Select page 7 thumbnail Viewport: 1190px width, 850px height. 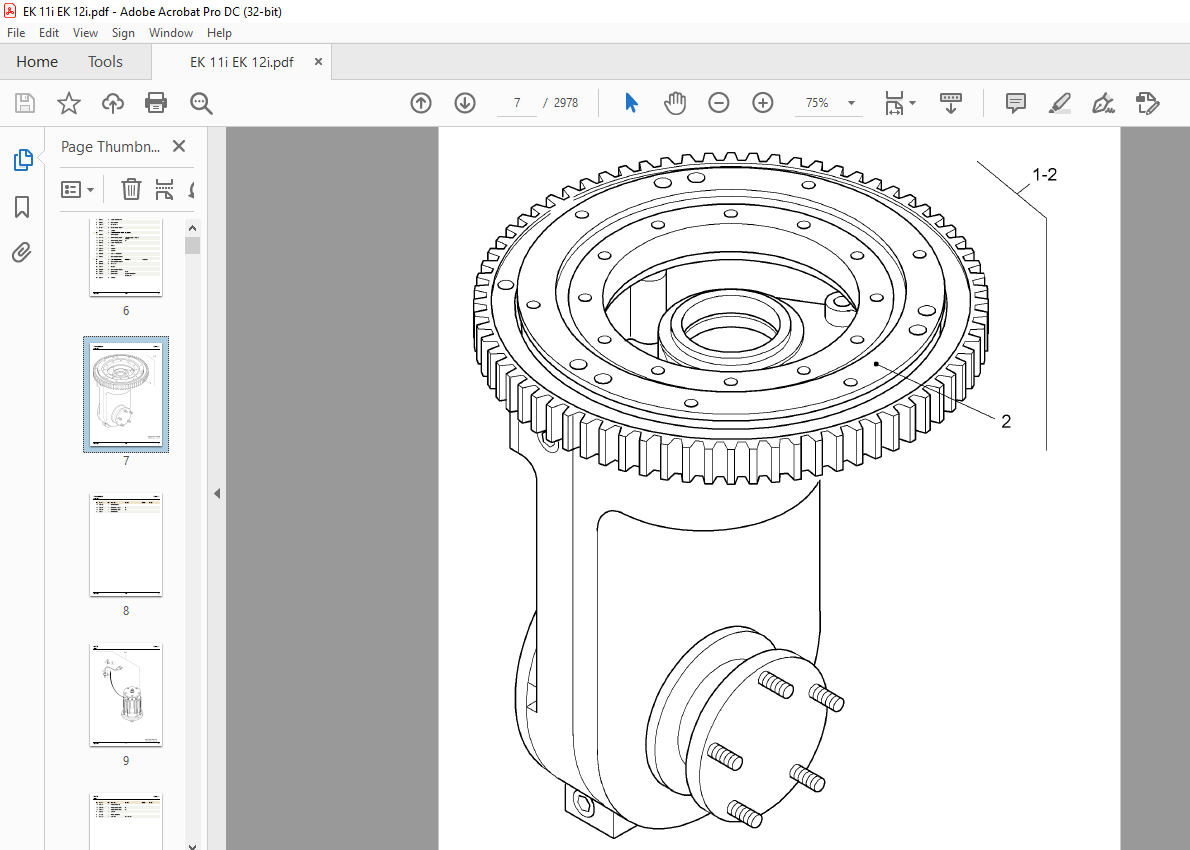(x=126, y=395)
